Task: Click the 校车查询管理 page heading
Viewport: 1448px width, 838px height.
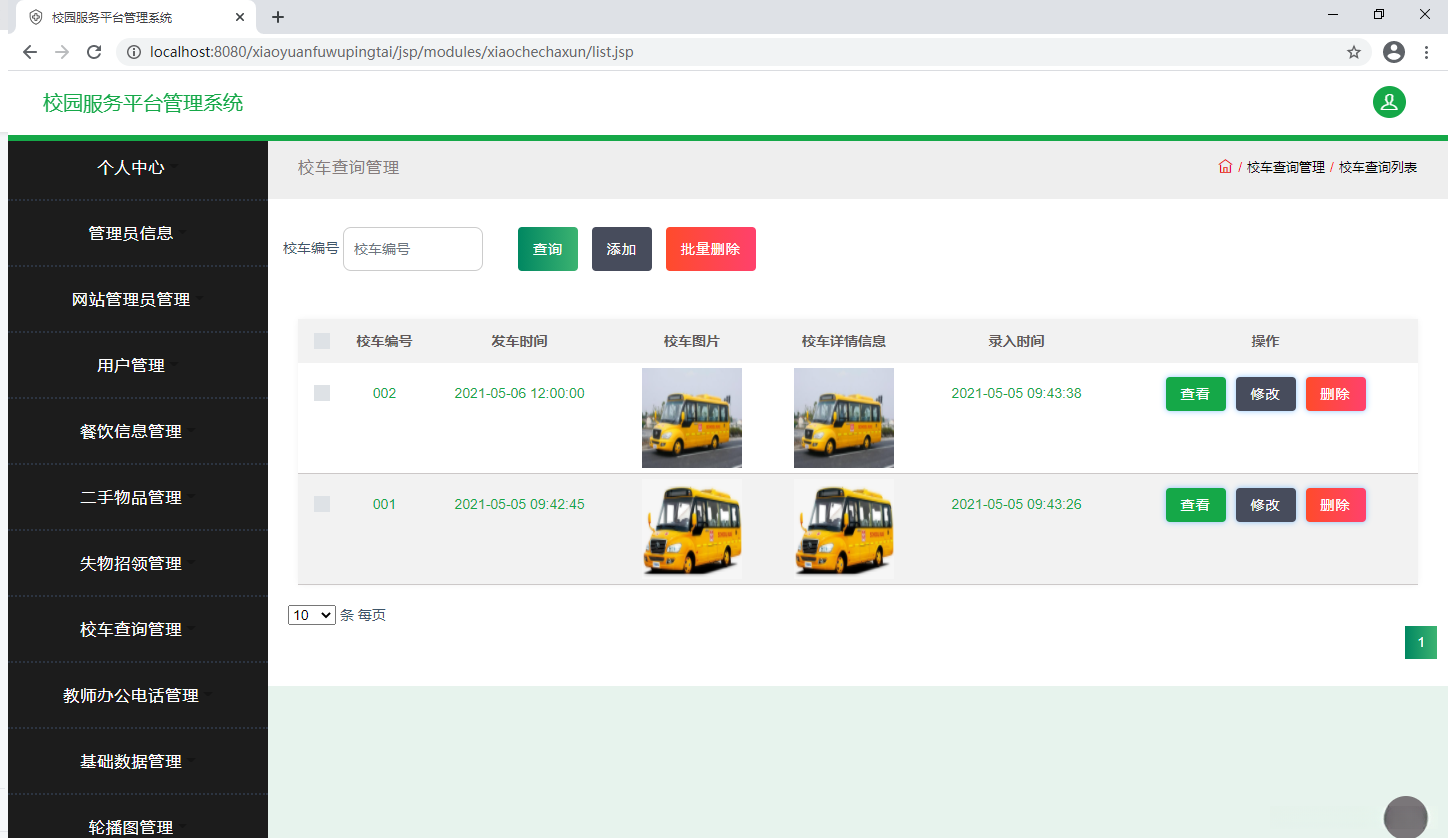Action: [349, 168]
